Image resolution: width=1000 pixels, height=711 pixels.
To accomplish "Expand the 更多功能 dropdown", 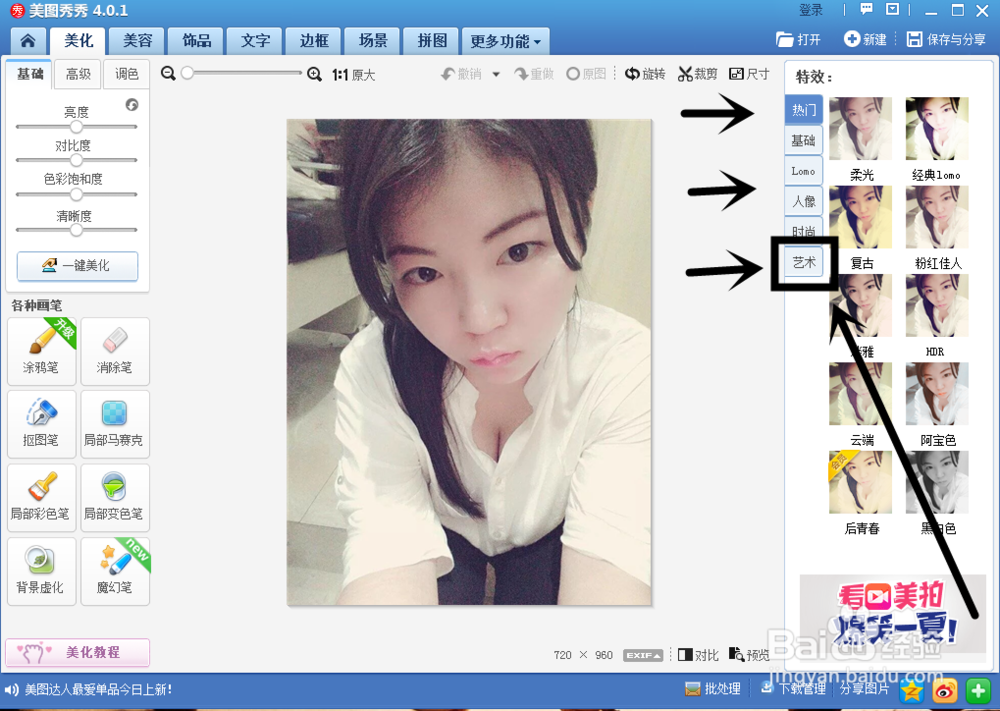I will pyautogui.click(x=506, y=41).
